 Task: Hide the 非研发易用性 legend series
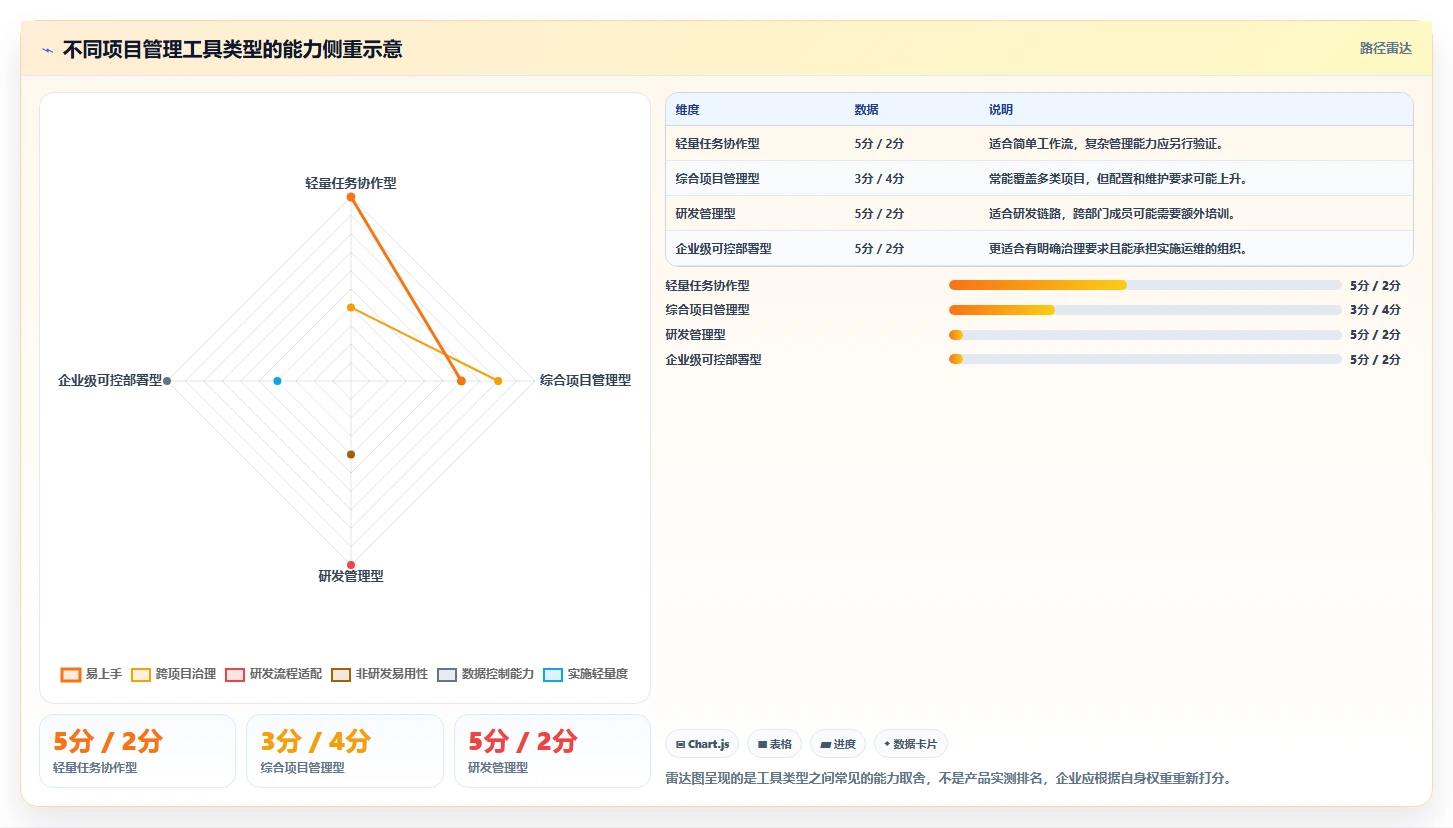click(x=380, y=674)
